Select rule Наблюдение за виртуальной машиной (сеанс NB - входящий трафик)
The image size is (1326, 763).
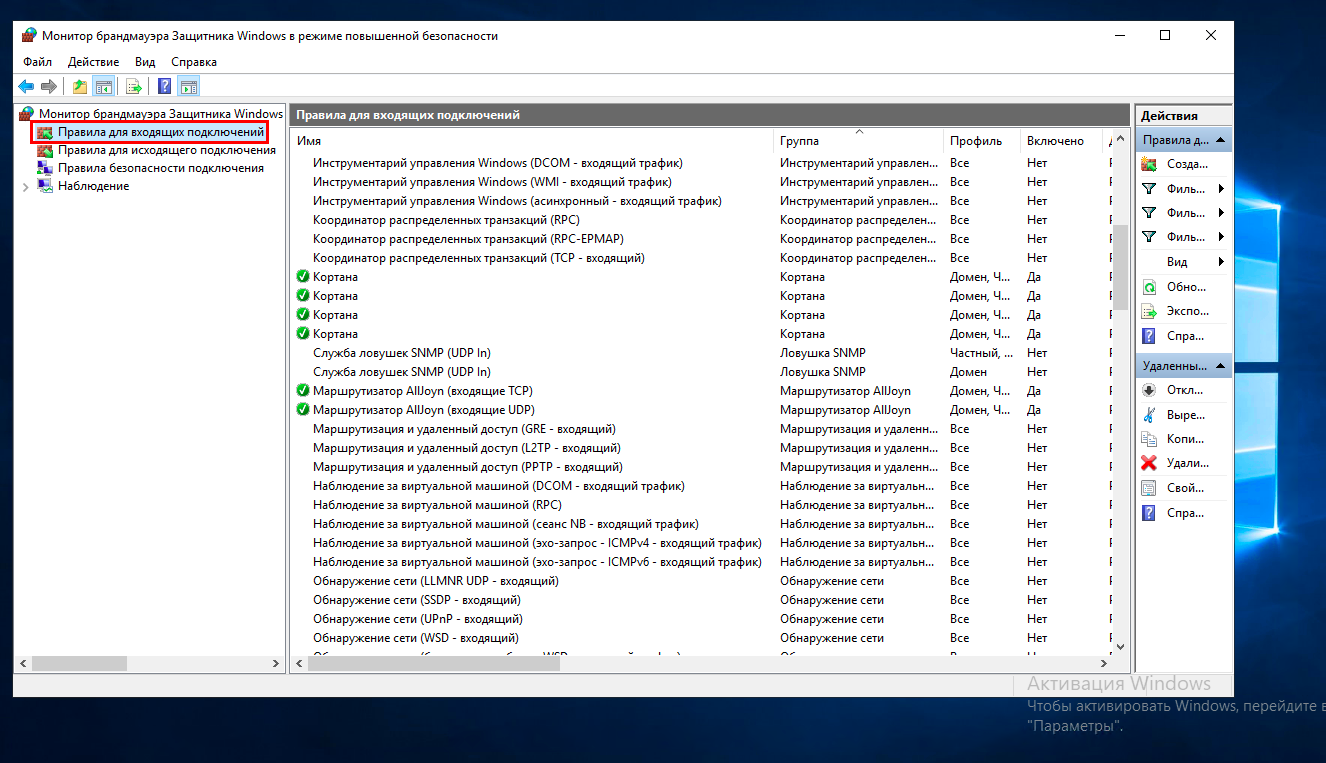click(505, 524)
